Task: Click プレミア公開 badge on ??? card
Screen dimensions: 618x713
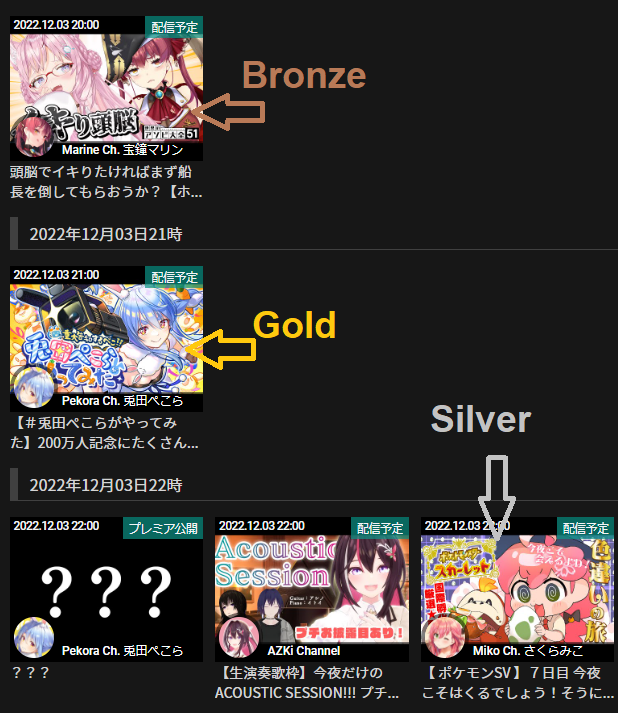Action: click(163, 528)
